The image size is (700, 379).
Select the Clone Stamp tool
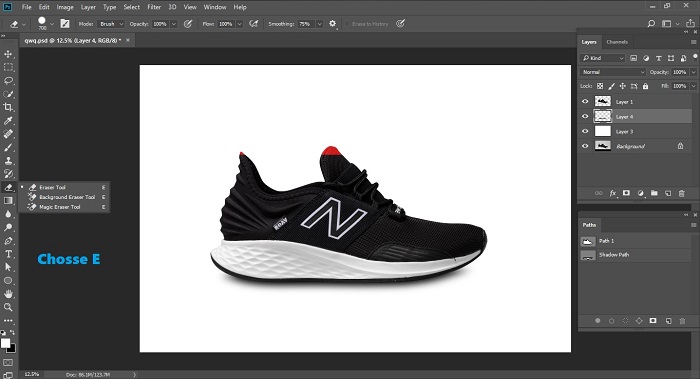[x=8, y=161]
